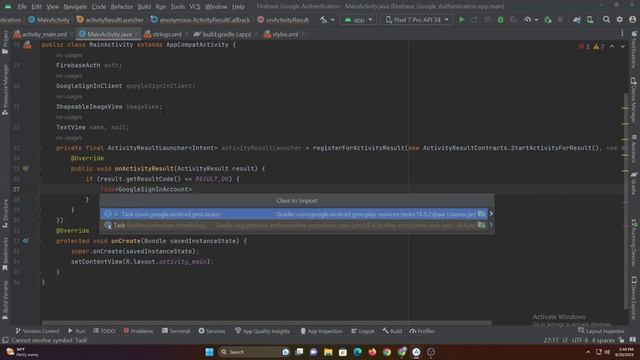Open the Structure tool window
The image size is (640, 360).
point(5,213)
